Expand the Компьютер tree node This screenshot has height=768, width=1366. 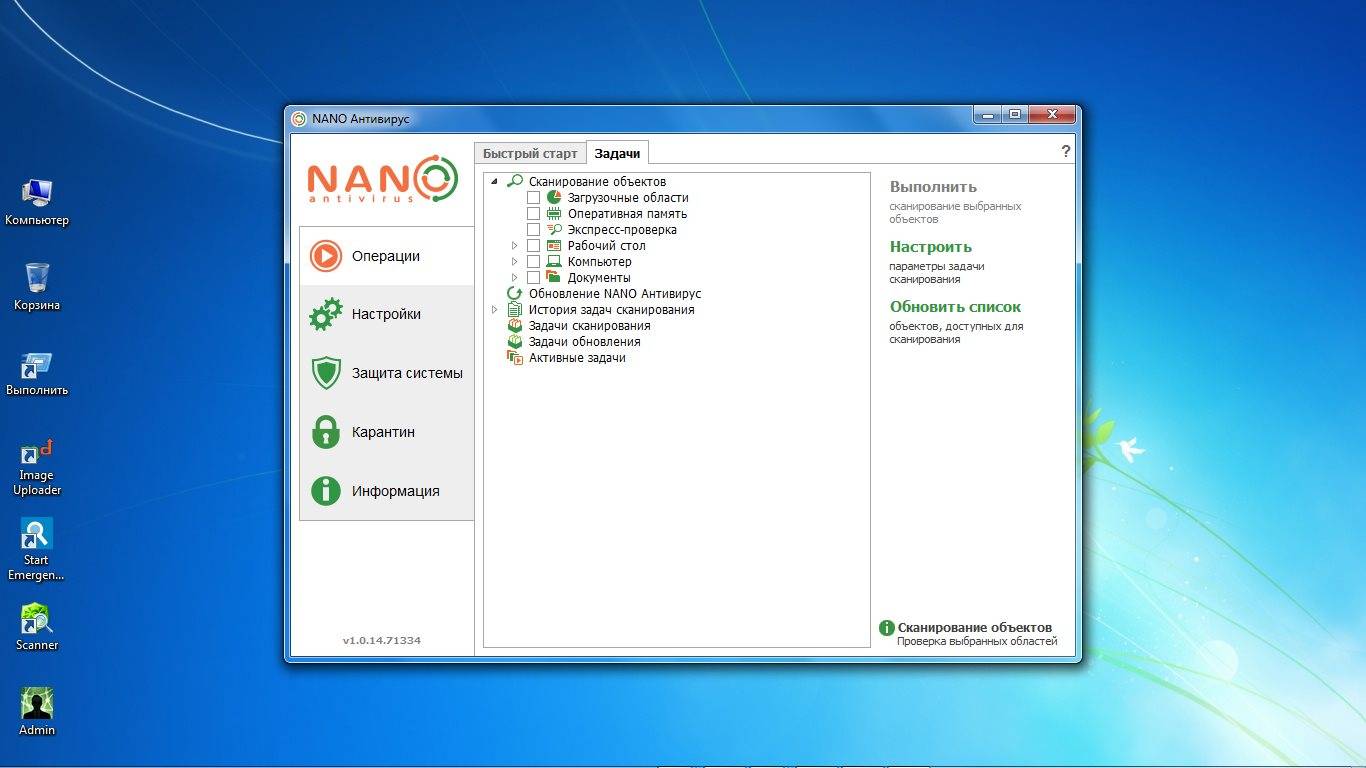coord(515,261)
